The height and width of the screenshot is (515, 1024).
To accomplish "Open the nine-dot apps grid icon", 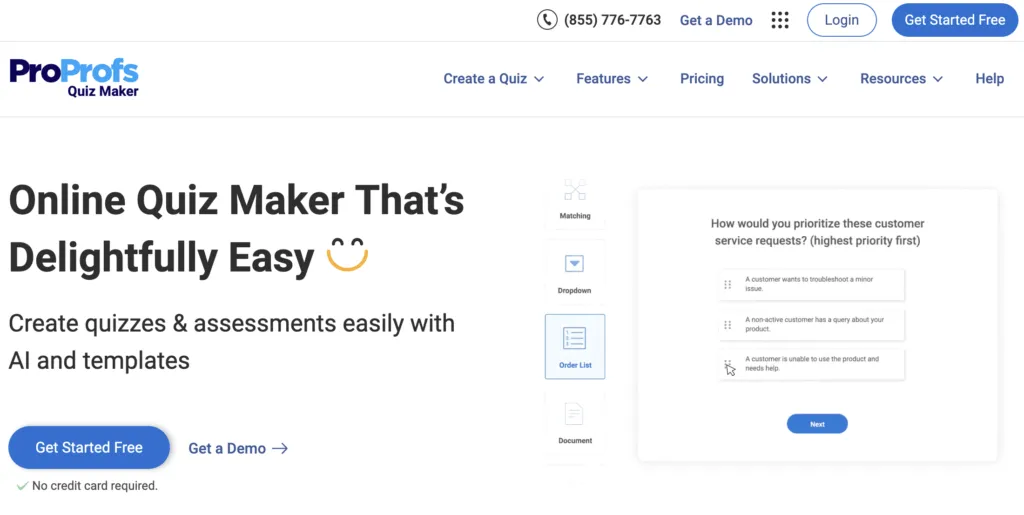I will 780,20.
